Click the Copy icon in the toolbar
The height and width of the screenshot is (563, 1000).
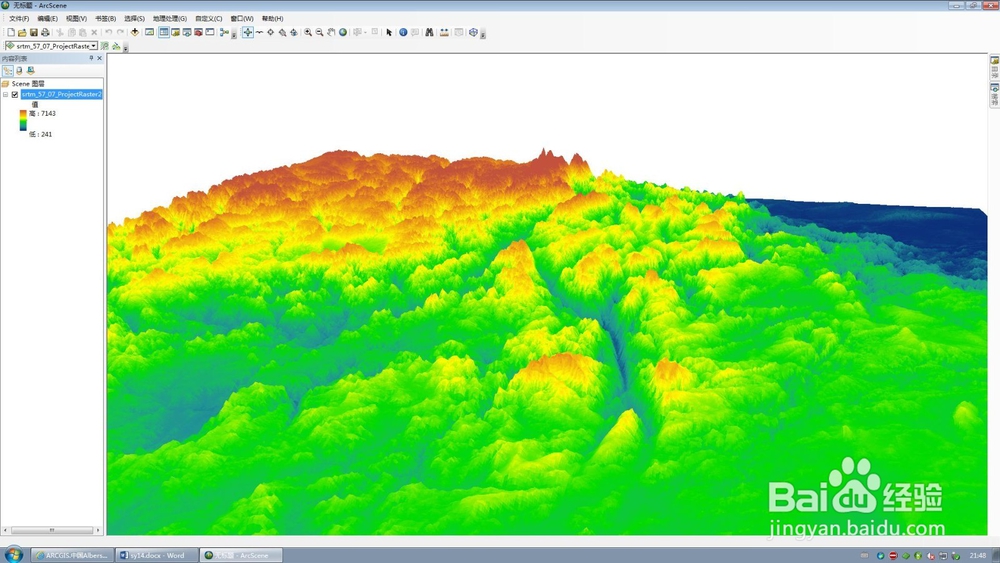tap(71, 32)
